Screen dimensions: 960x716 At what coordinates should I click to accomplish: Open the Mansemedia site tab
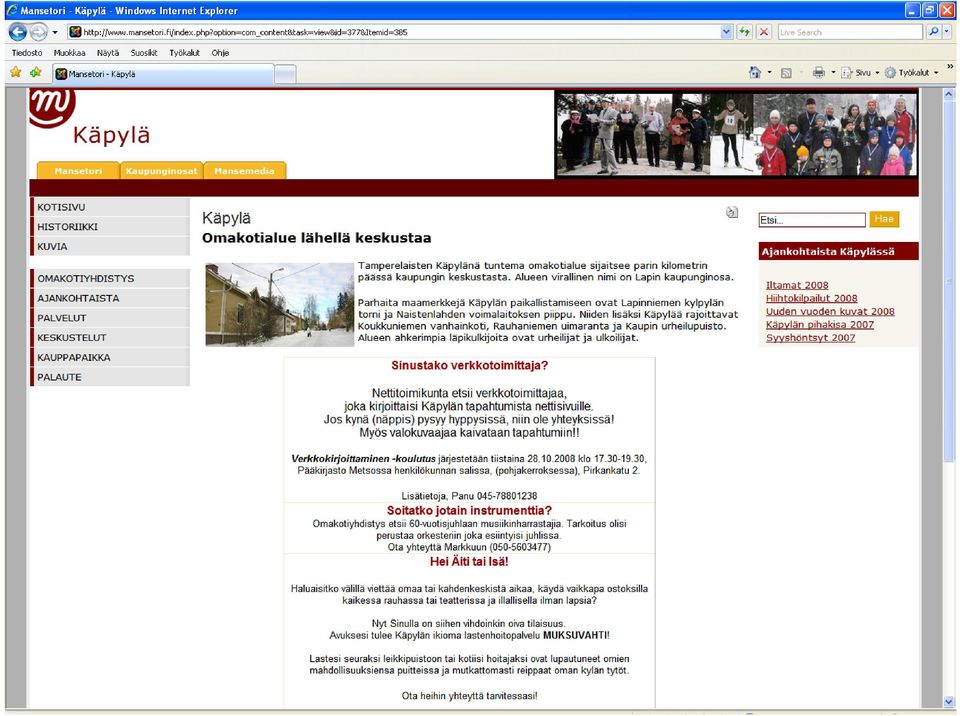244,171
